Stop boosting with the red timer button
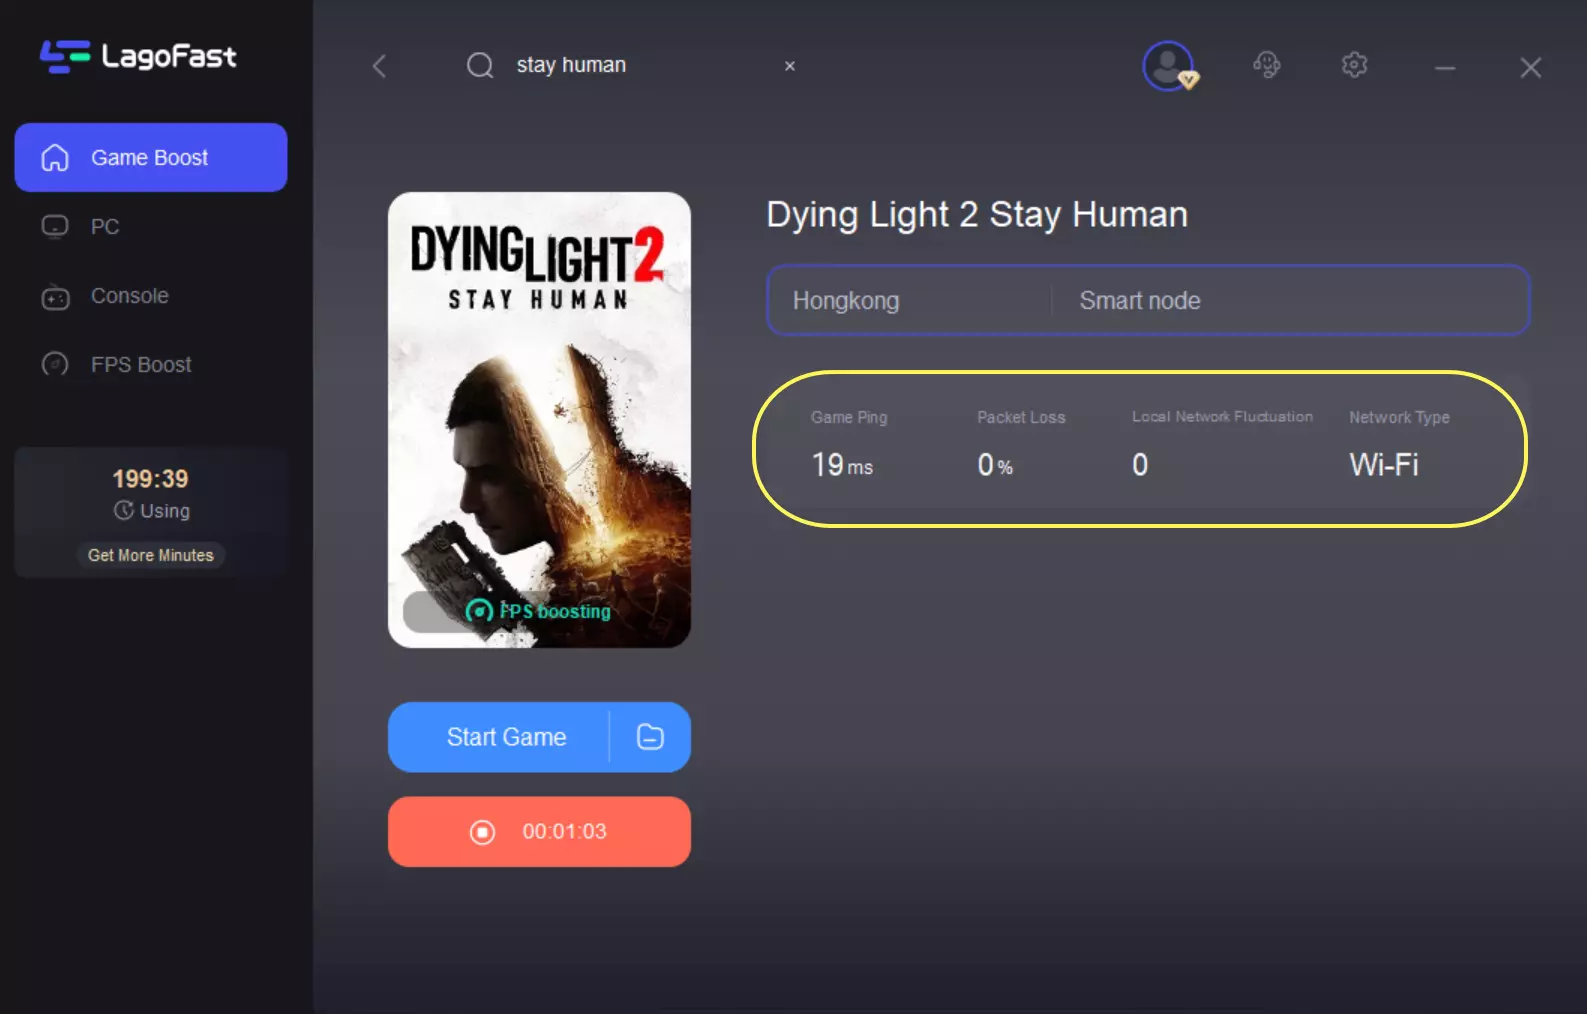Viewport: 1587px width, 1014px height. [539, 832]
